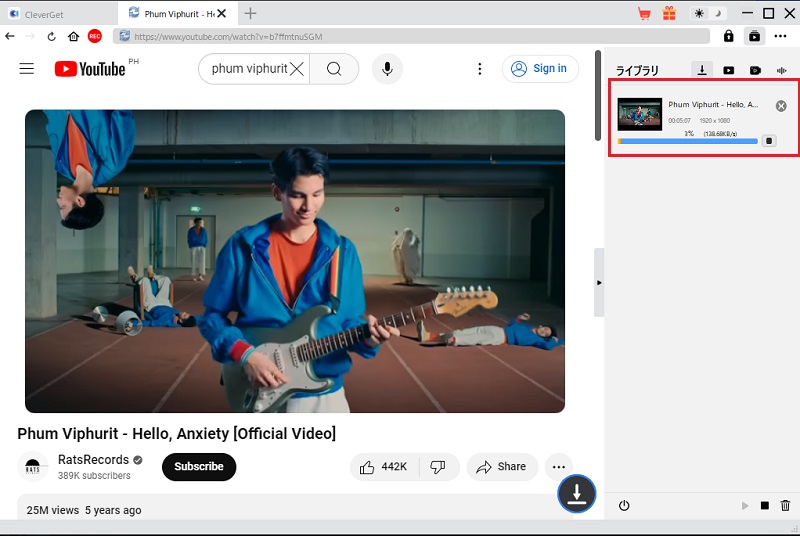Toggle light/dark theme switch
Viewport: 800px width, 536px height.
(708, 14)
